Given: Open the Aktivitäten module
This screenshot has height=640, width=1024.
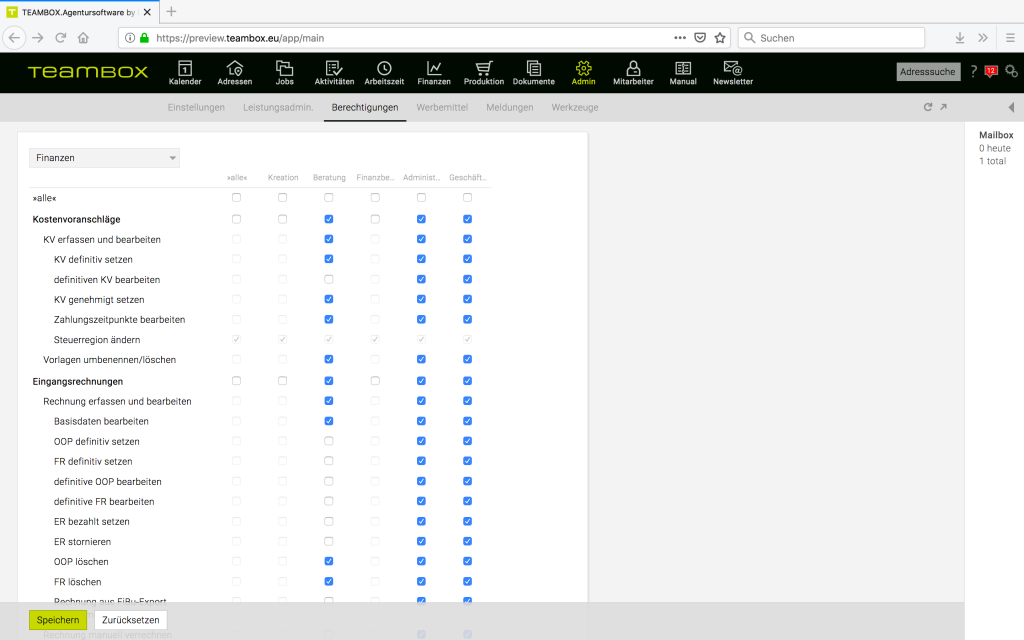Looking at the screenshot, I should (x=334, y=72).
